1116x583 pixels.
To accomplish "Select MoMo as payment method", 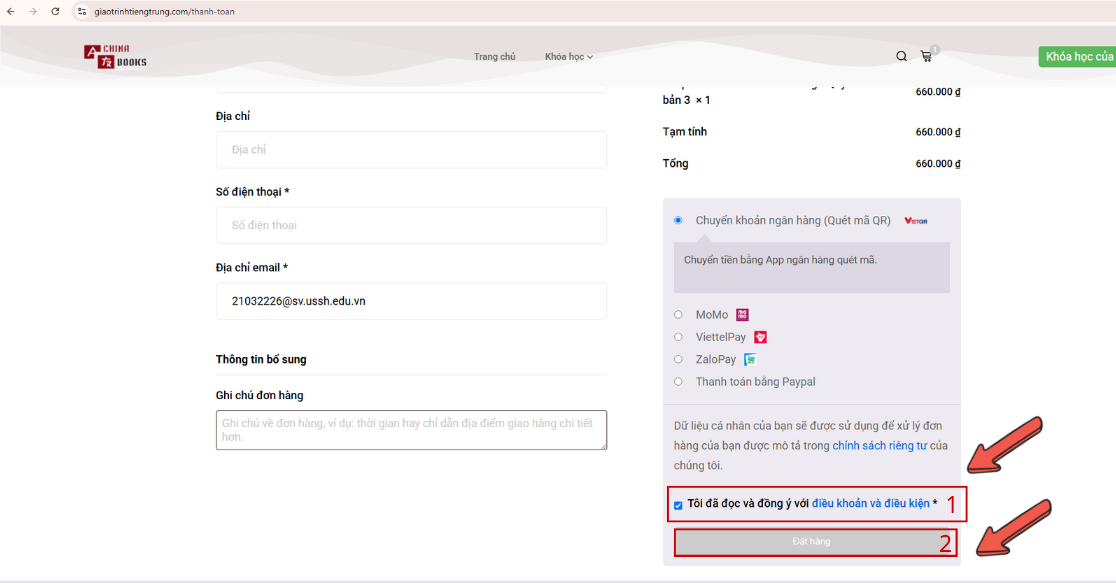I will pos(678,314).
